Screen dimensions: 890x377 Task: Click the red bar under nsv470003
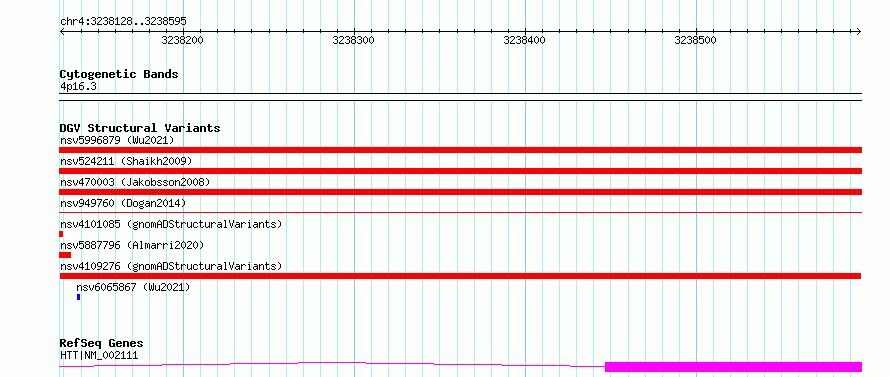click(x=460, y=192)
